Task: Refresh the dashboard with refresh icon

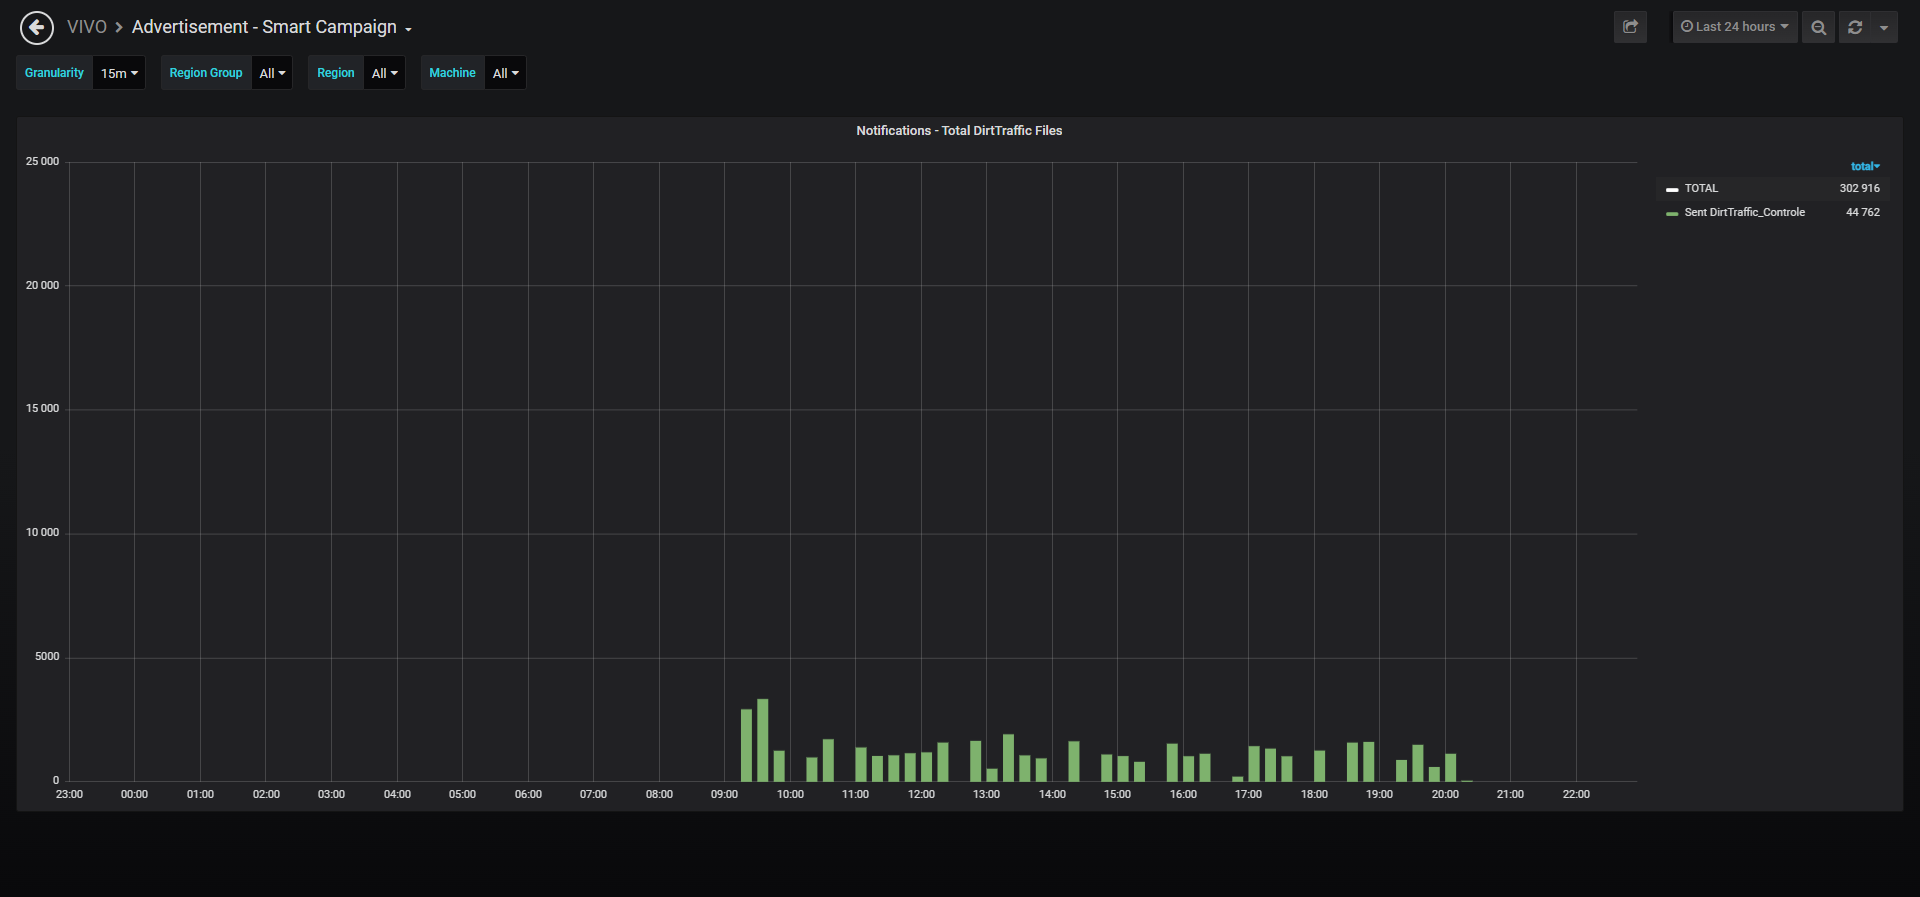Action: tap(1855, 27)
